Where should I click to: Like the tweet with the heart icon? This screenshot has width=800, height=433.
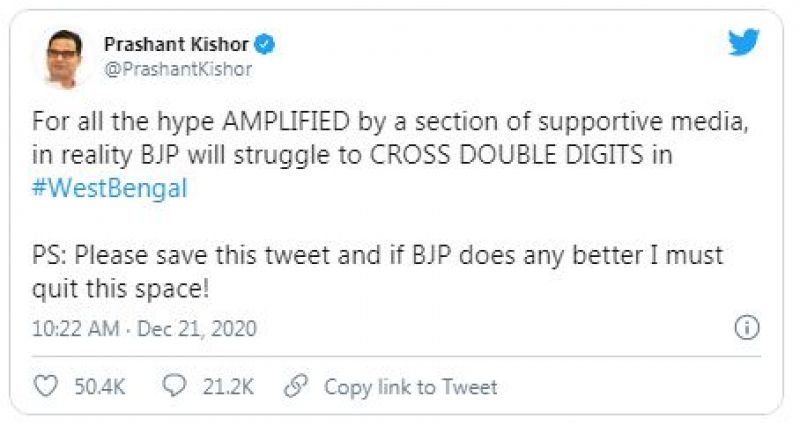[x=47, y=386]
